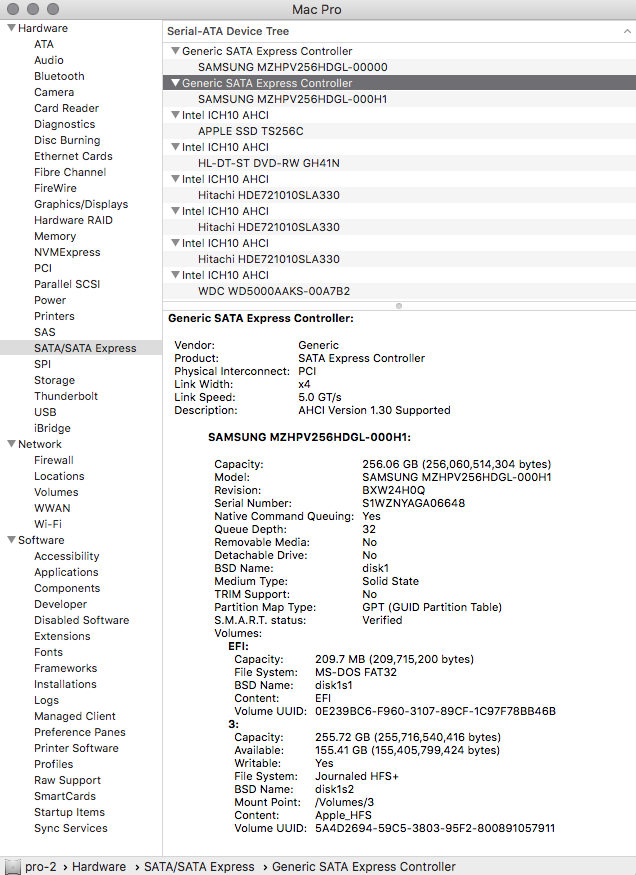Image resolution: width=636 pixels, height=875 pixels.
Task: Select PCI in the sidebar
Action: tap(43, 268)
